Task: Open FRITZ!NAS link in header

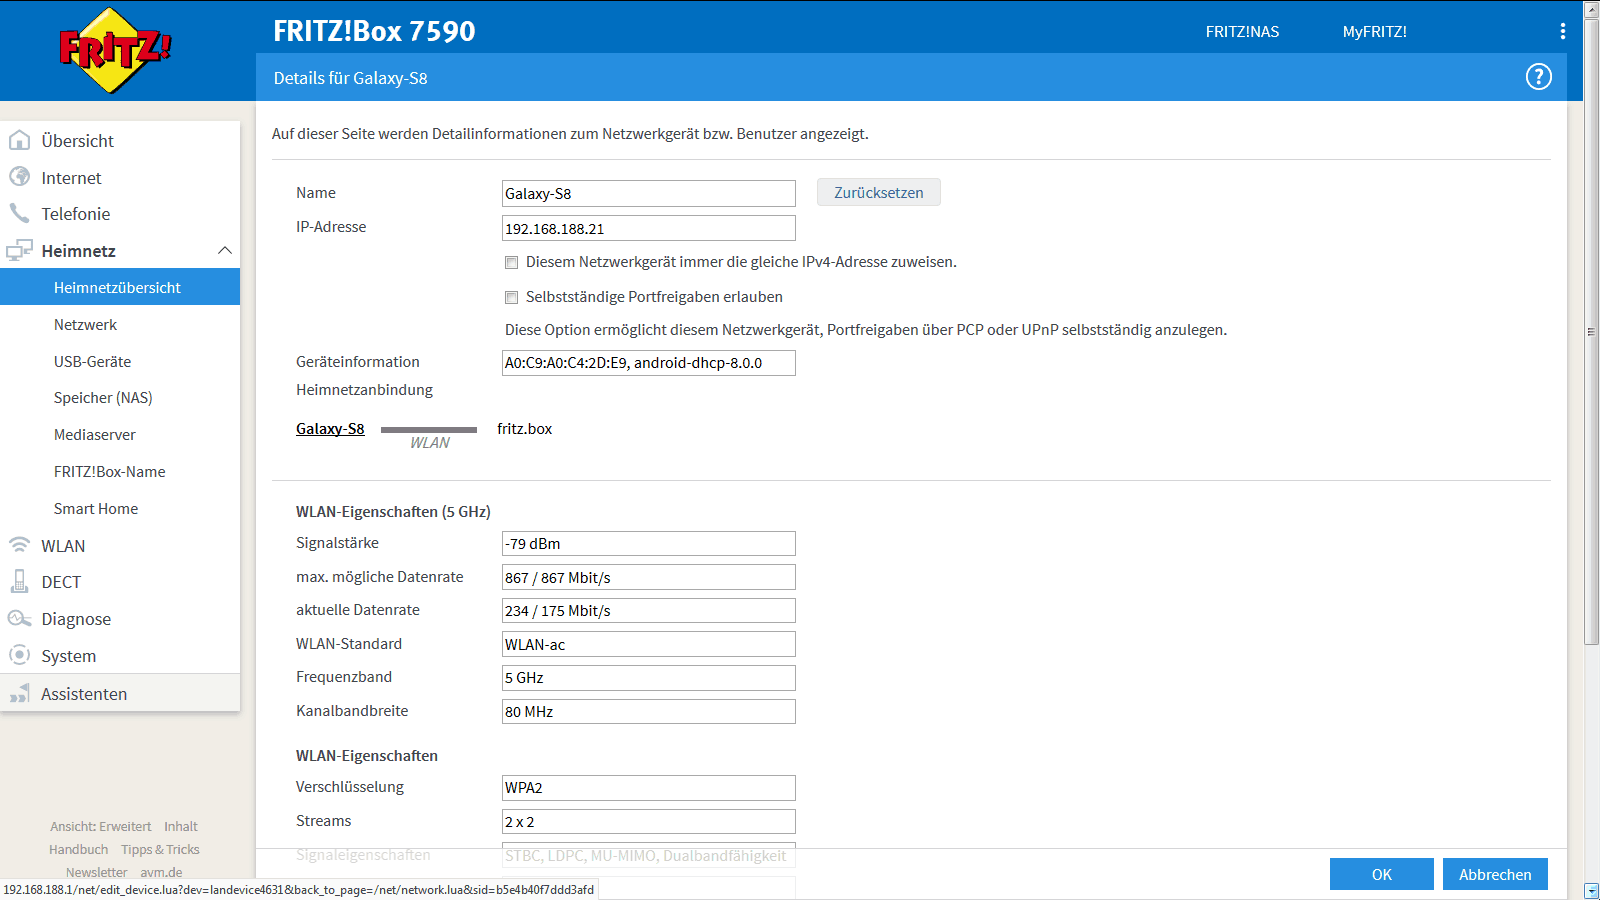Action: 1242,31
